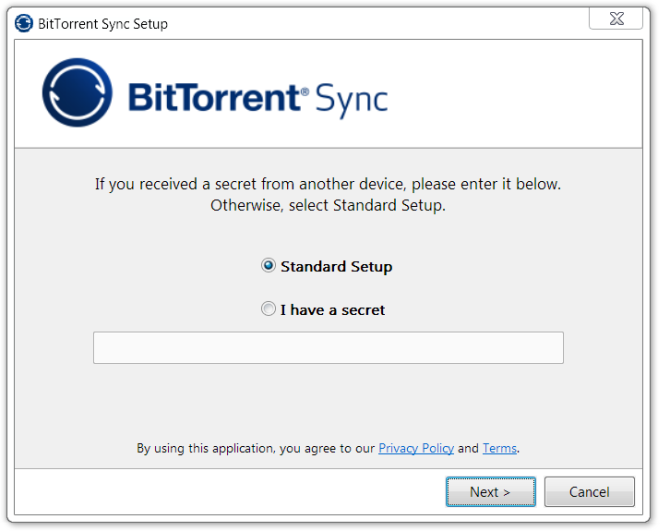
Task: Click the large circular sync arrows logo
Action: point(77,93)
